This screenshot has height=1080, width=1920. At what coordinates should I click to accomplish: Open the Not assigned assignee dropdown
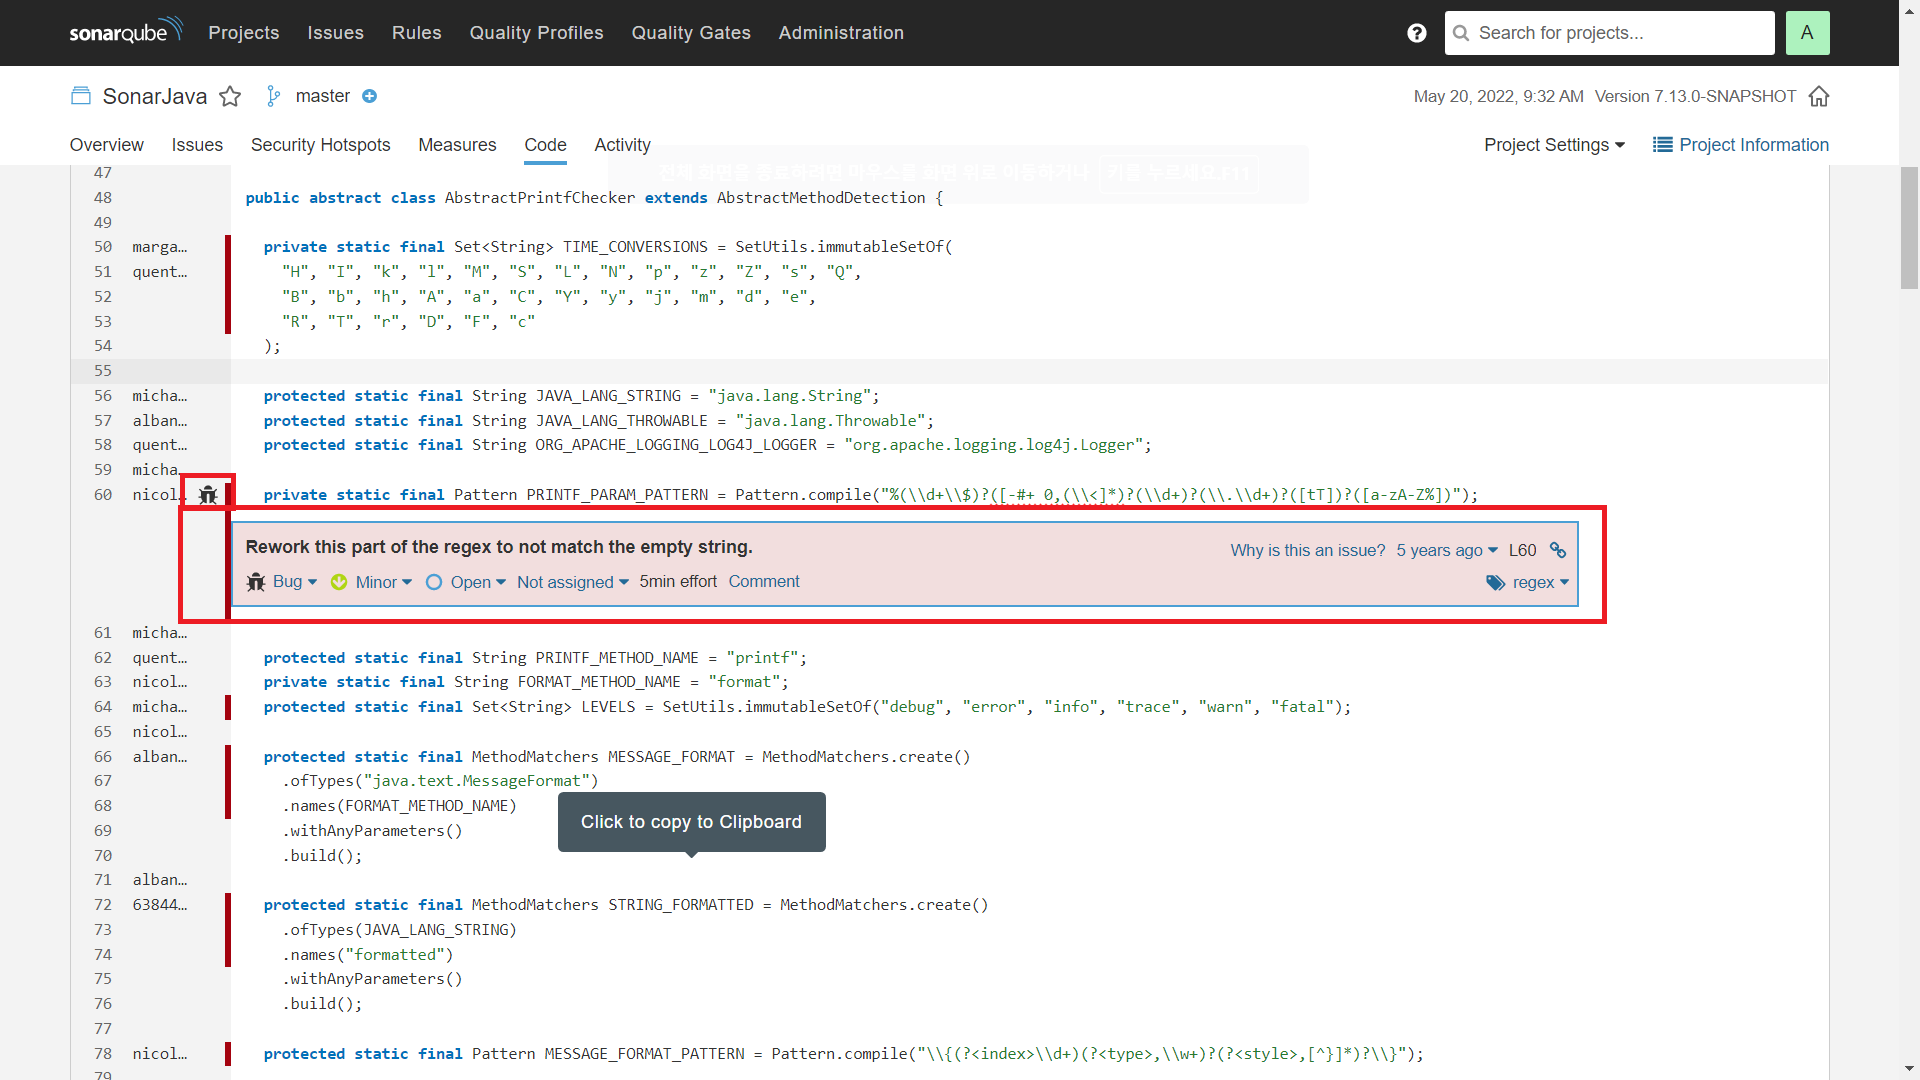(x=573, y=582)
